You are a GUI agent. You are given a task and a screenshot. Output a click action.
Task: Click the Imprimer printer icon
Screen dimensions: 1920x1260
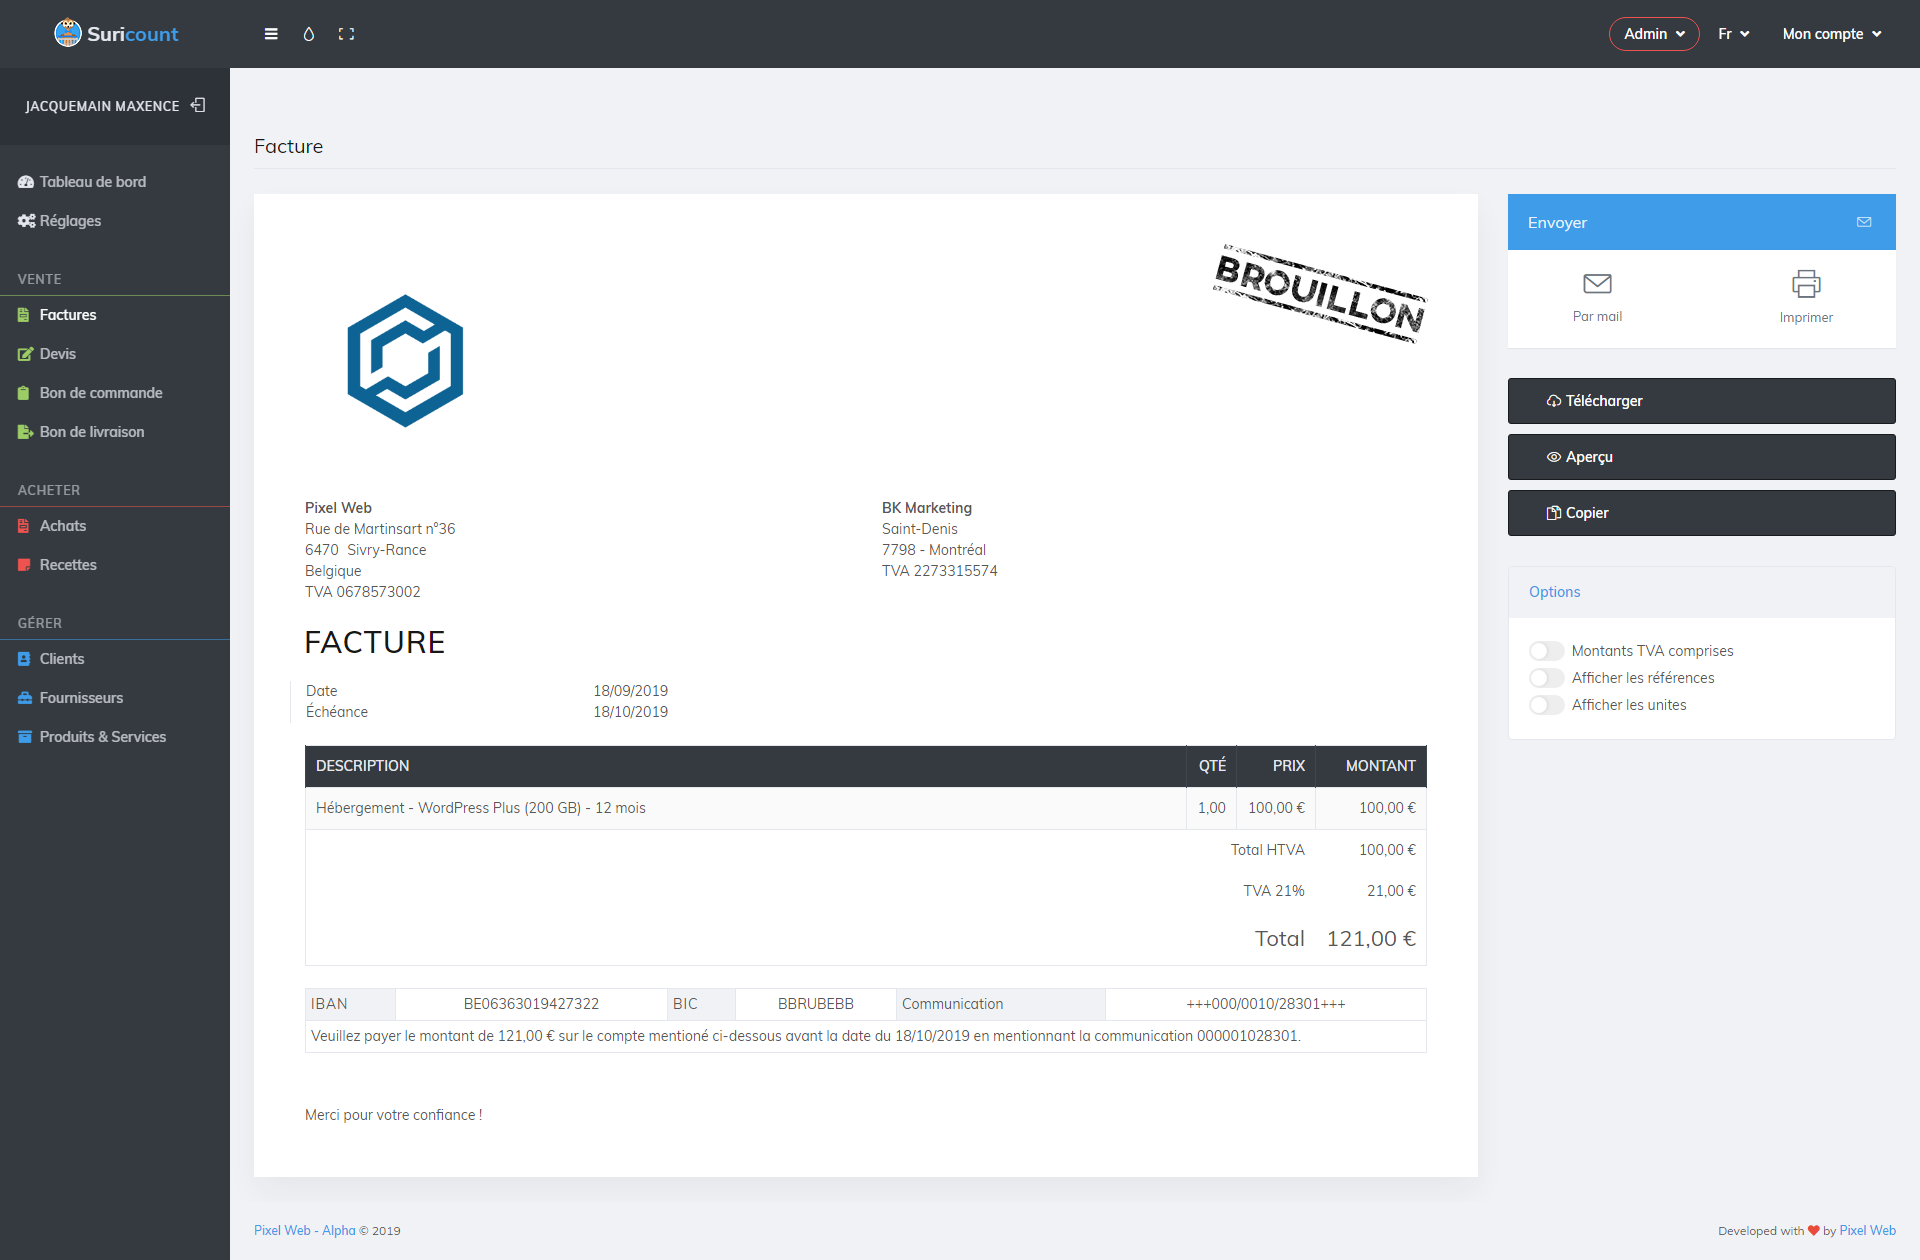click(x=1806, y=284)
